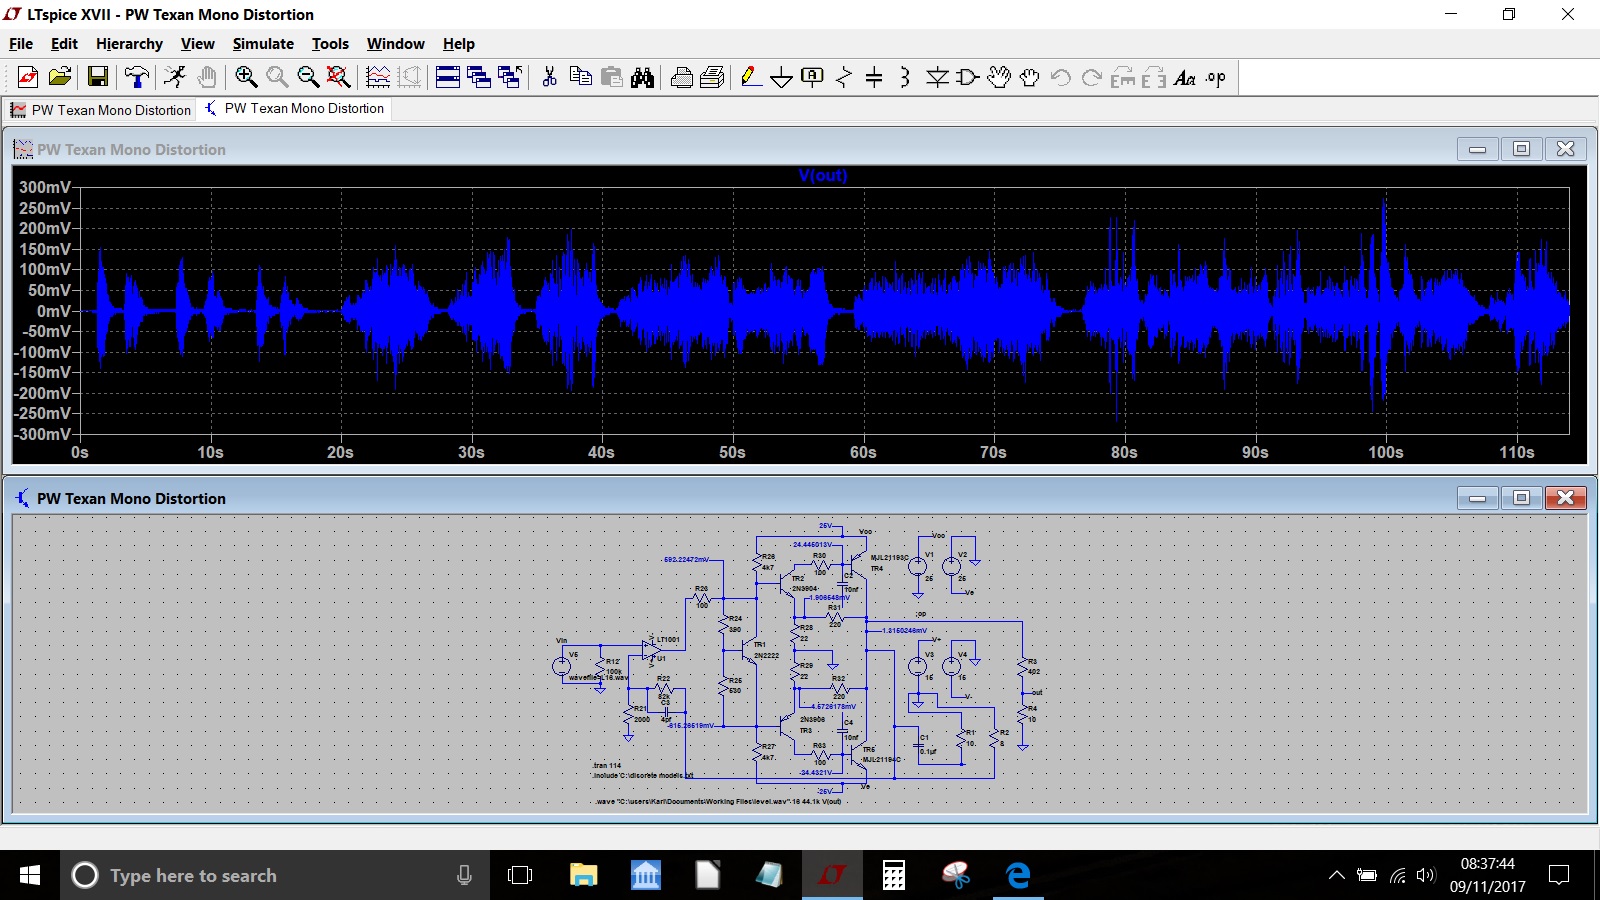Open the Simulate menu
This screenshot has width=1600, height=900.
(263, 44)
